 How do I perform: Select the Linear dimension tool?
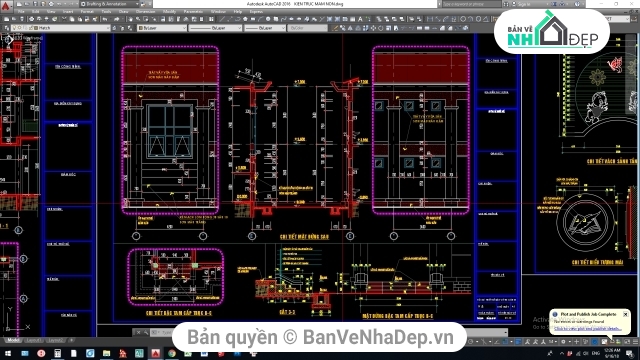tap(430, 19)
